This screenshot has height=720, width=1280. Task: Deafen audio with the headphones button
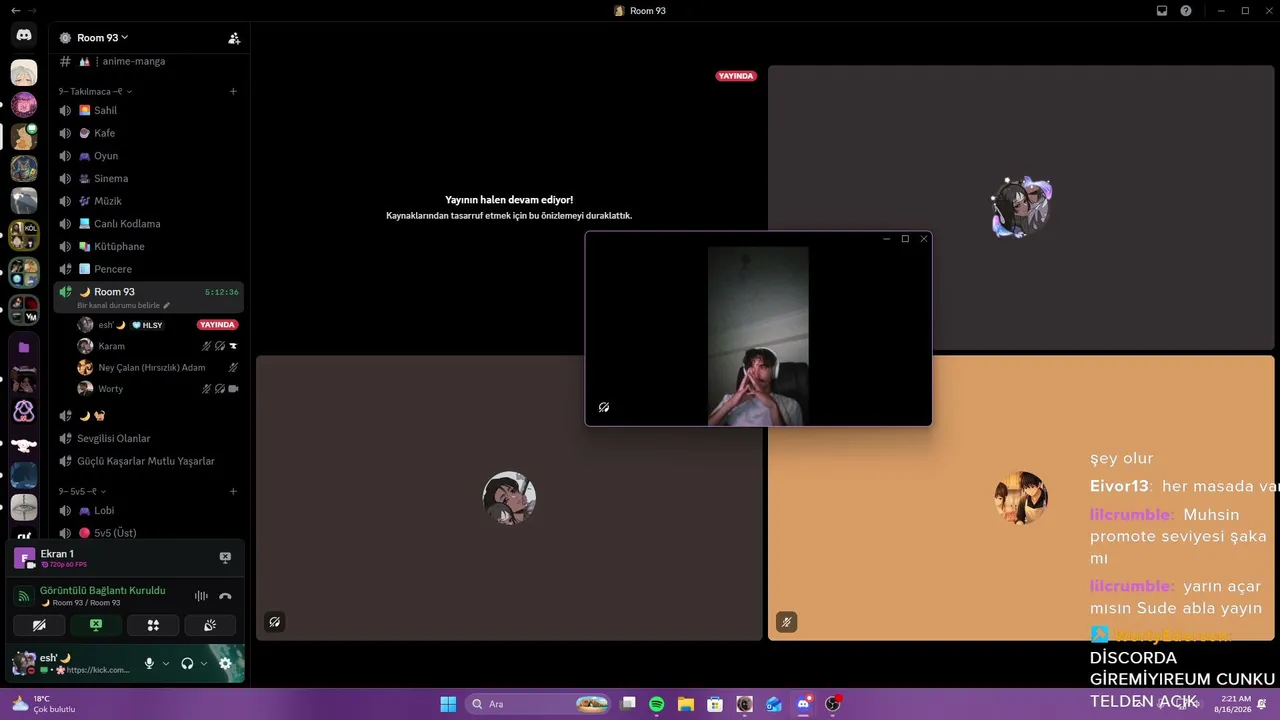pos(187,663)
